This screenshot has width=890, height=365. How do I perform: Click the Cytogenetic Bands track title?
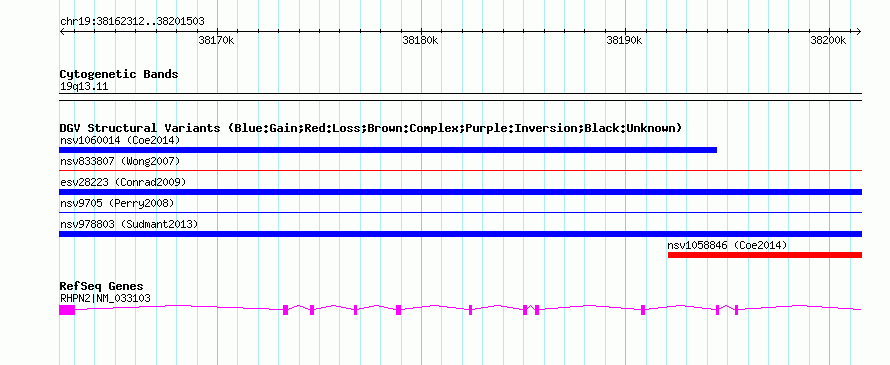pyautogui.click(x=119, y=74)
